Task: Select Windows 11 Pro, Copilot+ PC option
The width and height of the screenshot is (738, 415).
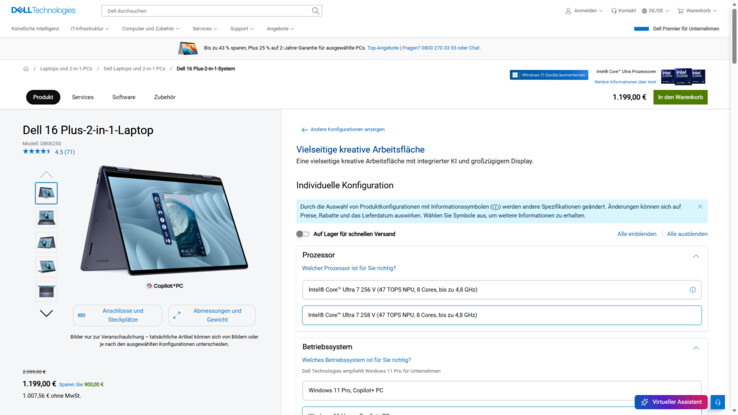Action: tap(502, 391)
